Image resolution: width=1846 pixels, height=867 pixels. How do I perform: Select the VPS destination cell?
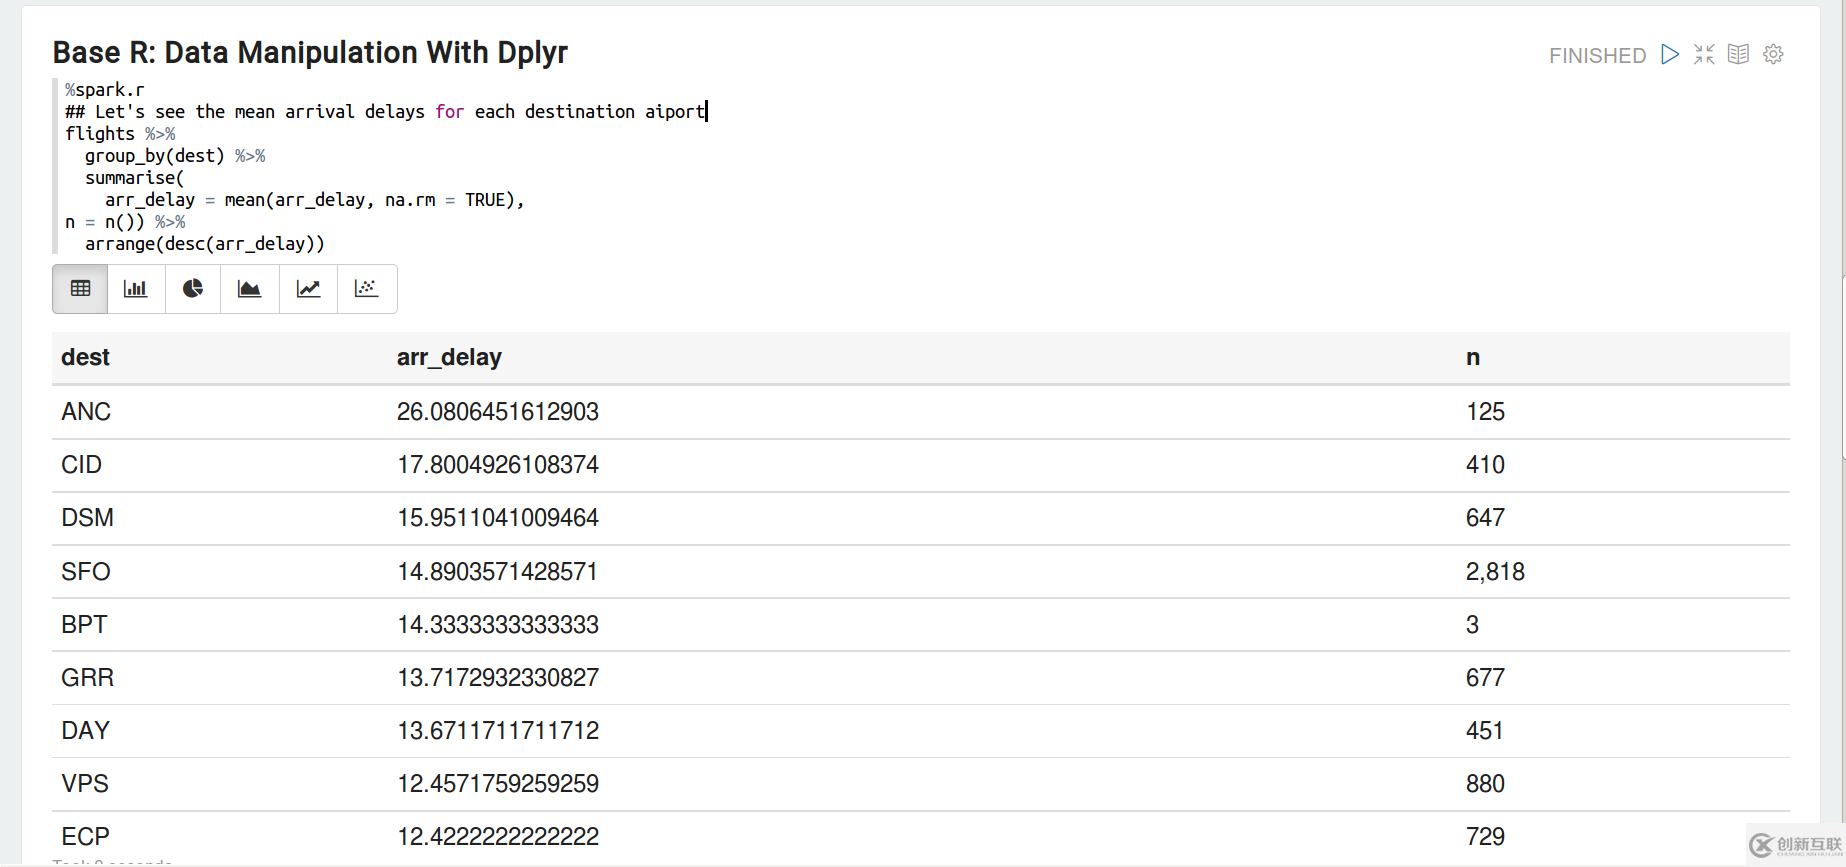85,783
